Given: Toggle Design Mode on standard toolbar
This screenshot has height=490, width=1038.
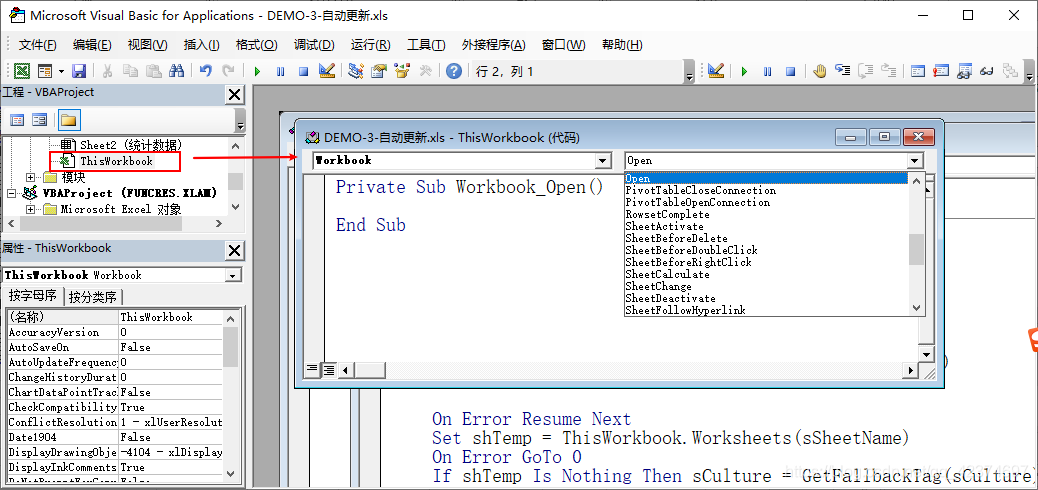Looking at the screenshot, I should 326,72.
